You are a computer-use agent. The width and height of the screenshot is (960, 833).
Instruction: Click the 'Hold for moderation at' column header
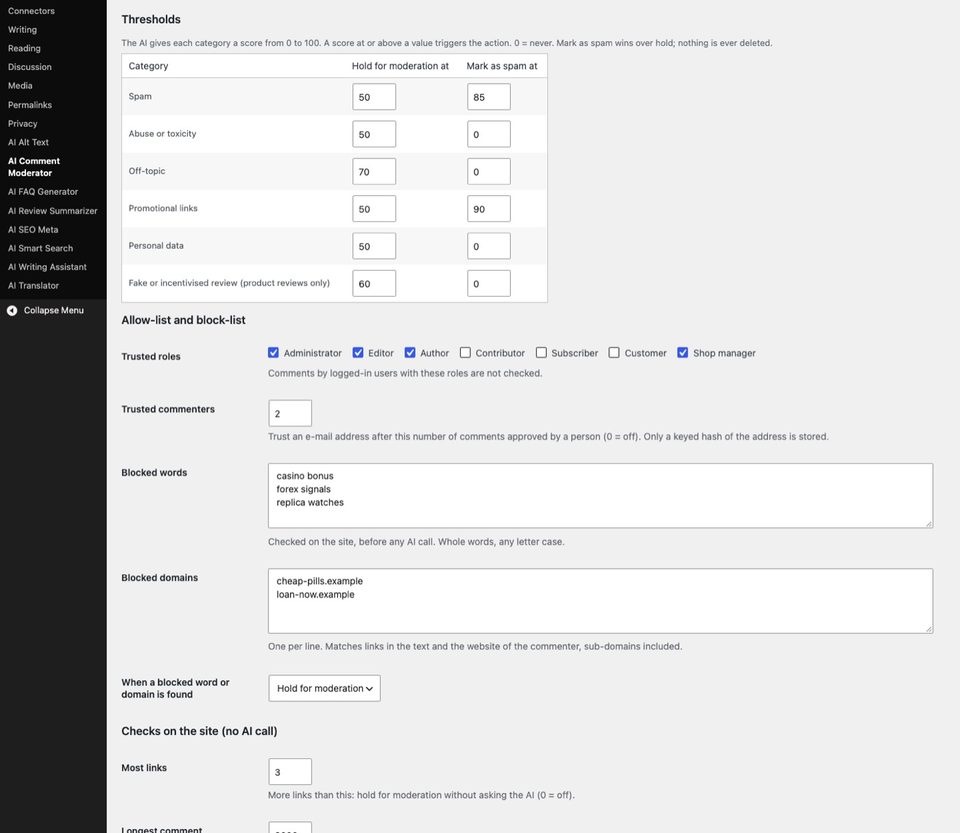point(400,66)
